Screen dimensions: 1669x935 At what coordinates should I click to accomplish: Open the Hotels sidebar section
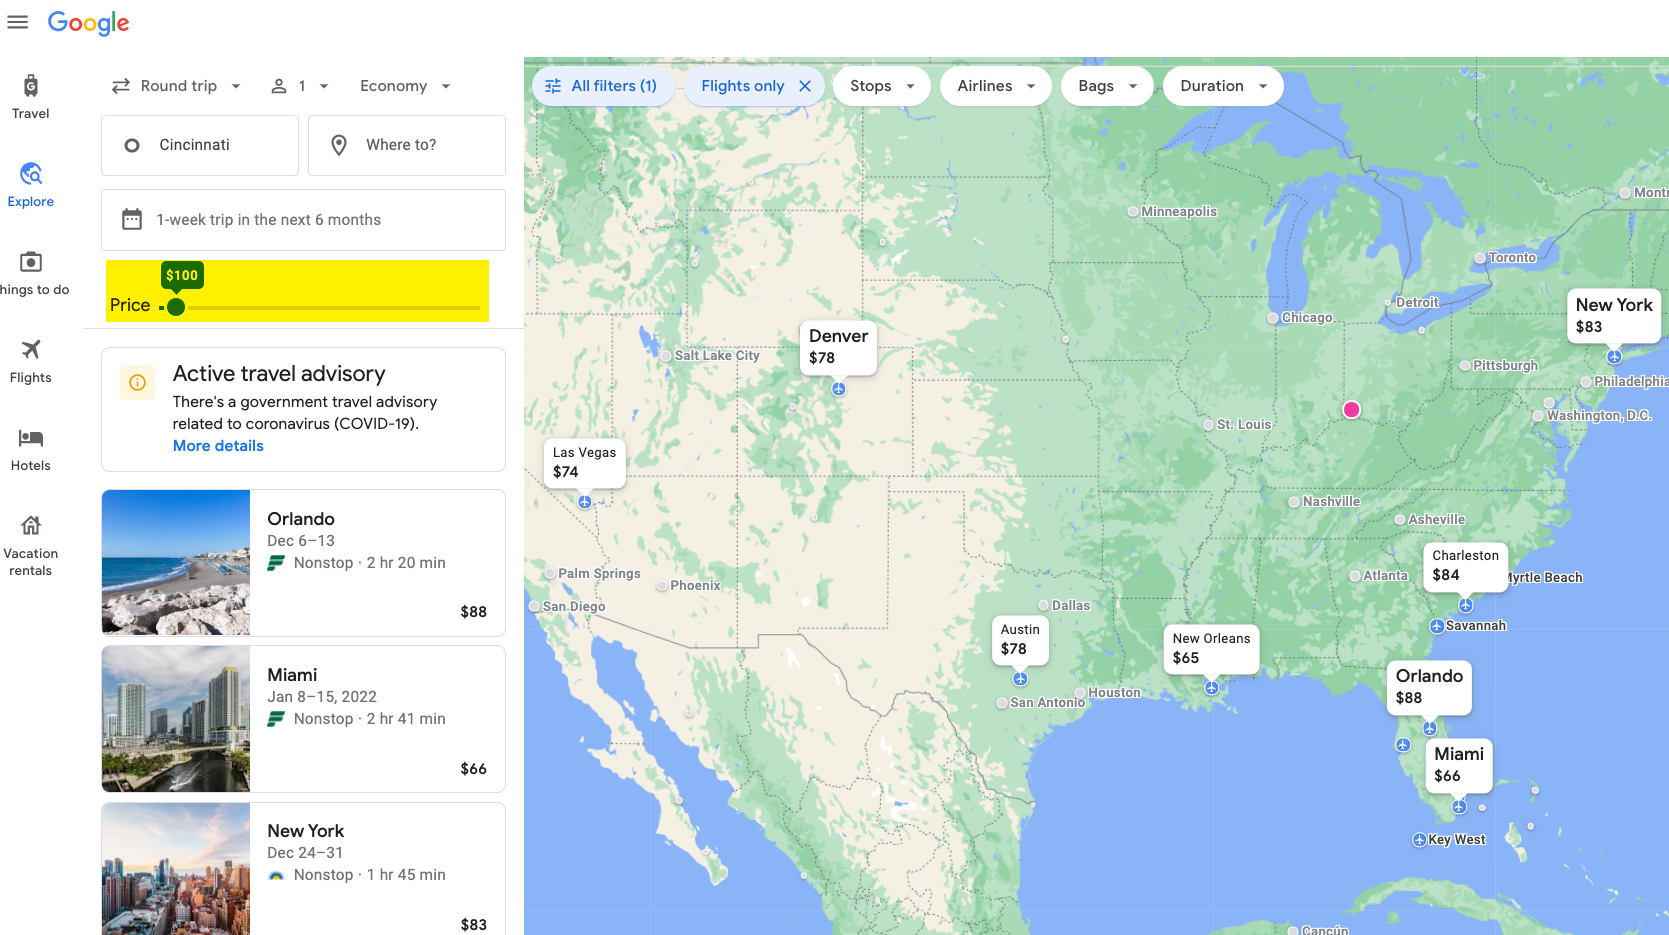click(x=31, y=449)
